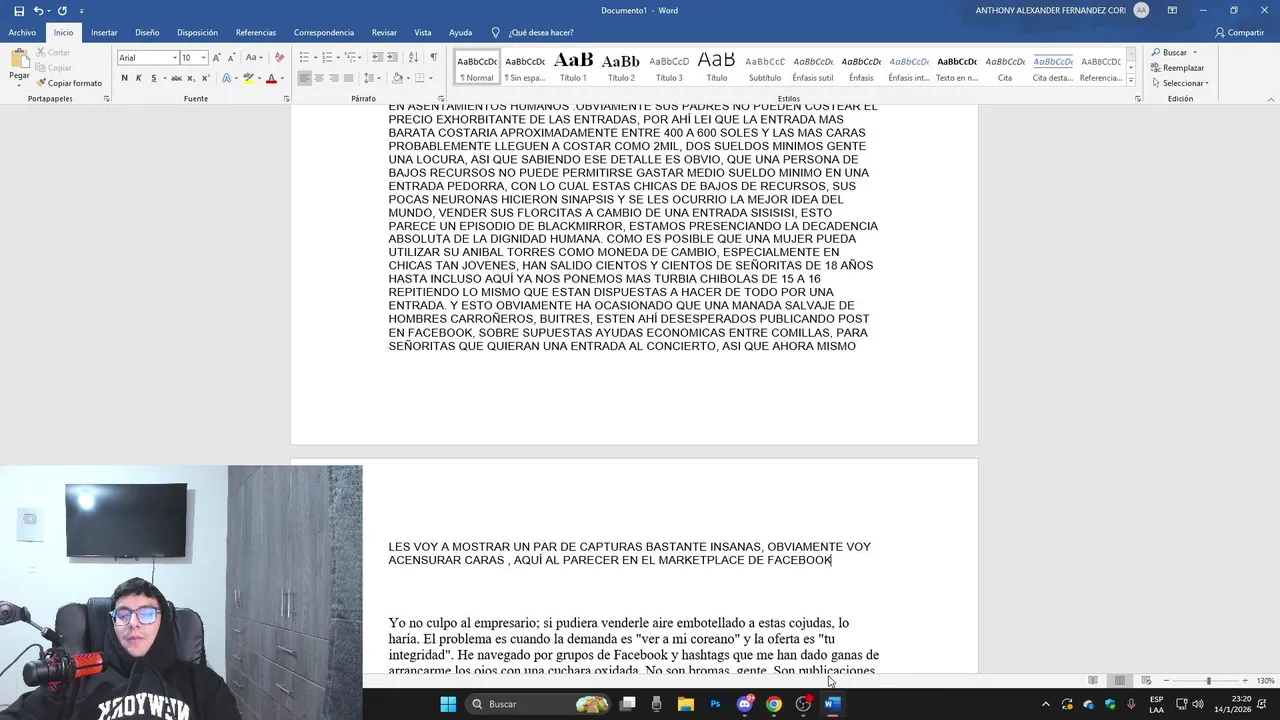
Task: Switch to the Referencias tab
Action: [256, 32]
